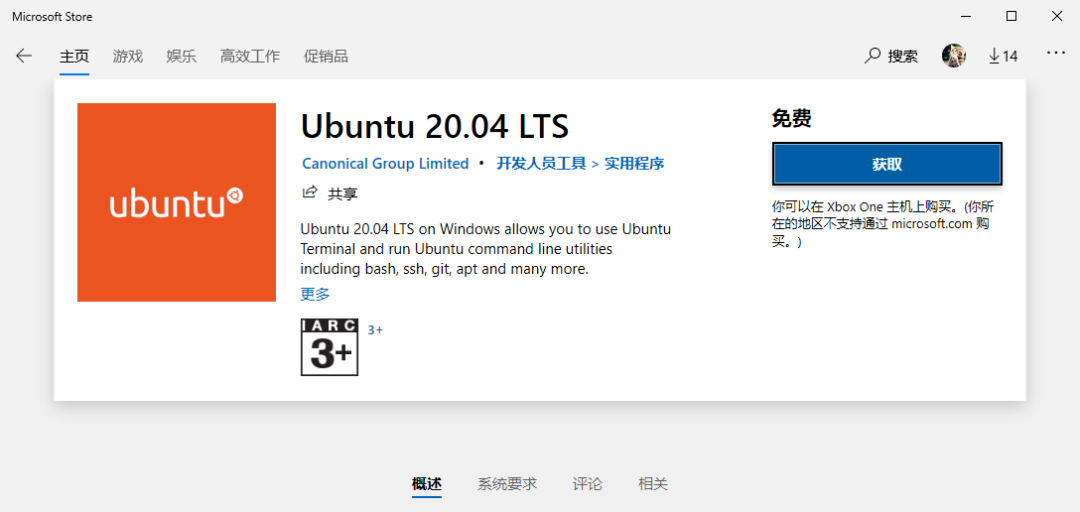1080x512 pixels.
Task: Expand description with 更多 link
Action: tap(315, 294)
